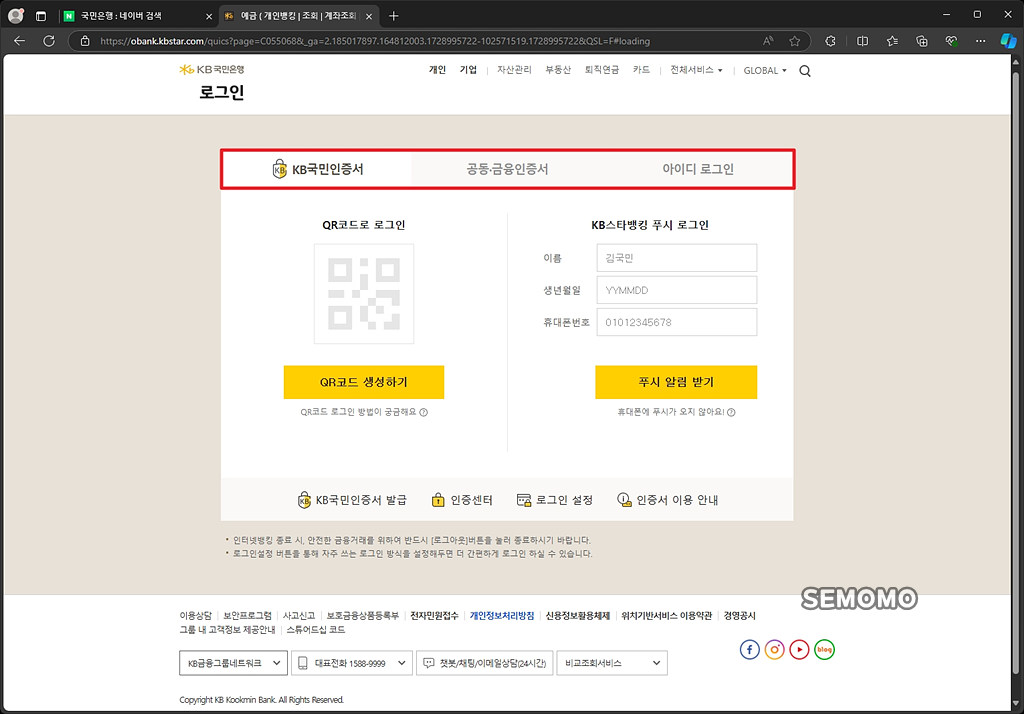The image size is (1024, 714).
Task: Open the 자산관리 menu item
Action: [x=514, y=70]
